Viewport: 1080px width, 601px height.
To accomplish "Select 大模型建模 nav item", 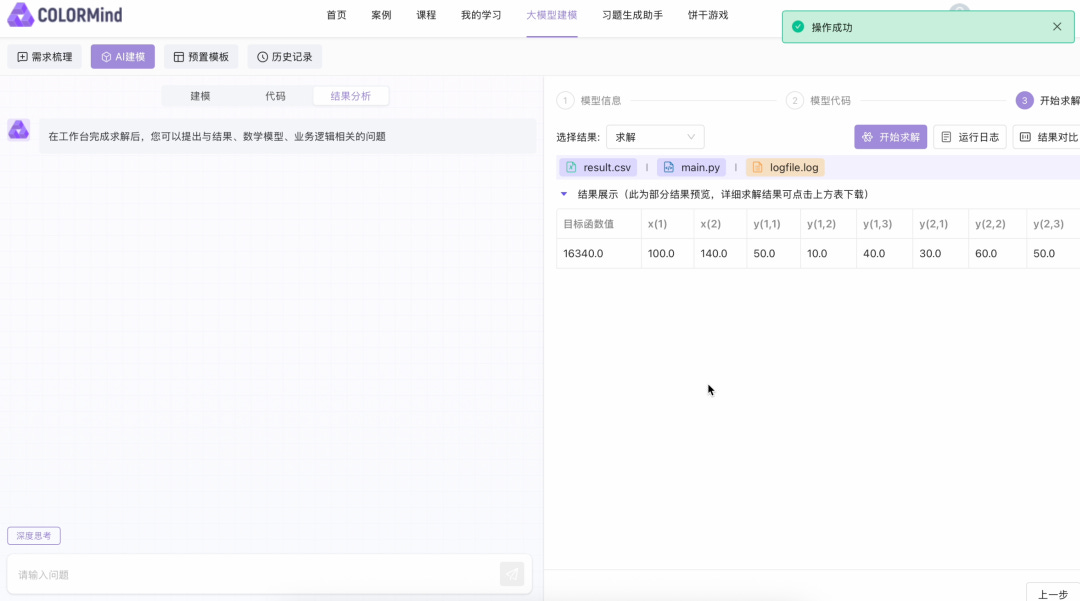I will click(x=552, y=15).
